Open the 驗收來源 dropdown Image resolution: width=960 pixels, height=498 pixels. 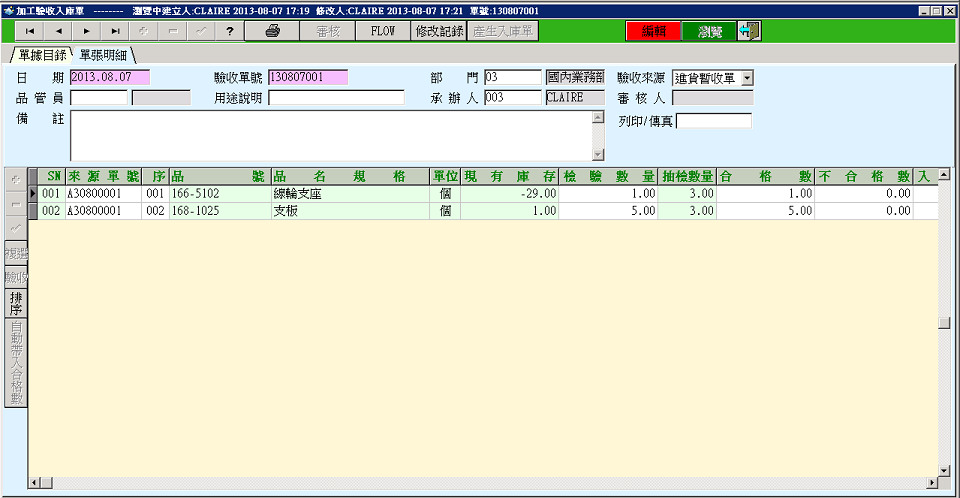[747, 78]
